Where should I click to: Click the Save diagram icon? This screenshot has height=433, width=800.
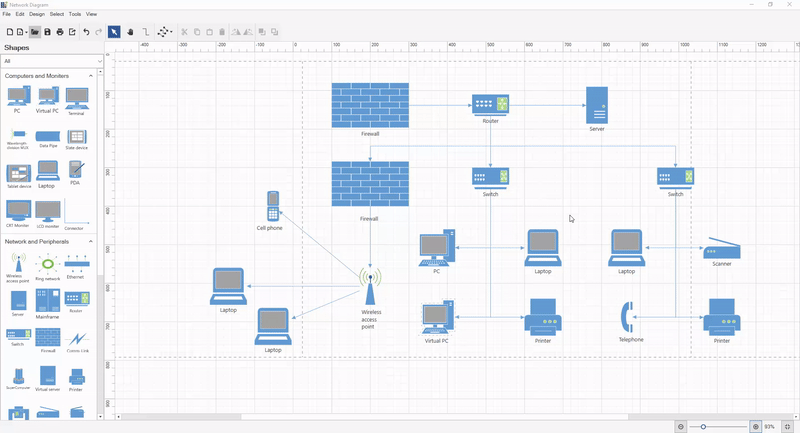click(x=47, y=32)
